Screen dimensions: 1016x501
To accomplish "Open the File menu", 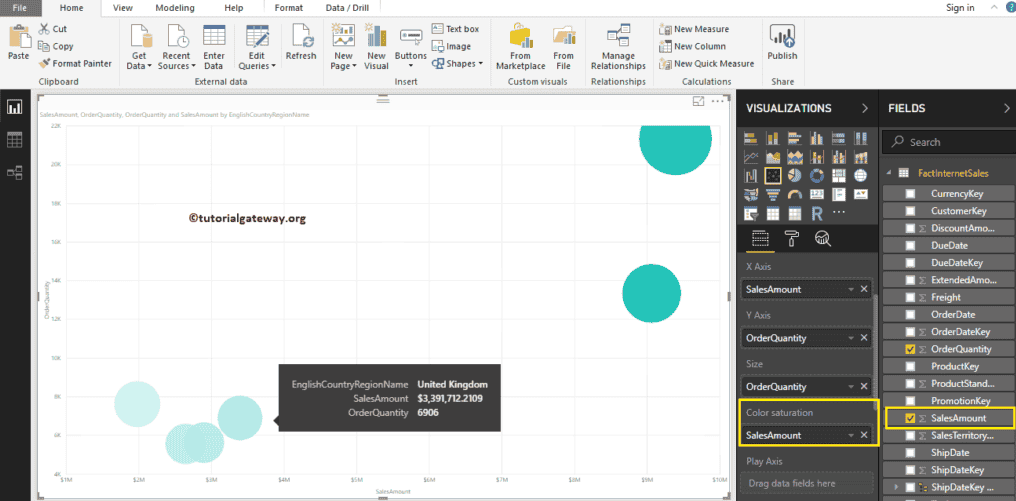I will pyautogui.click(x=20, y=7).
